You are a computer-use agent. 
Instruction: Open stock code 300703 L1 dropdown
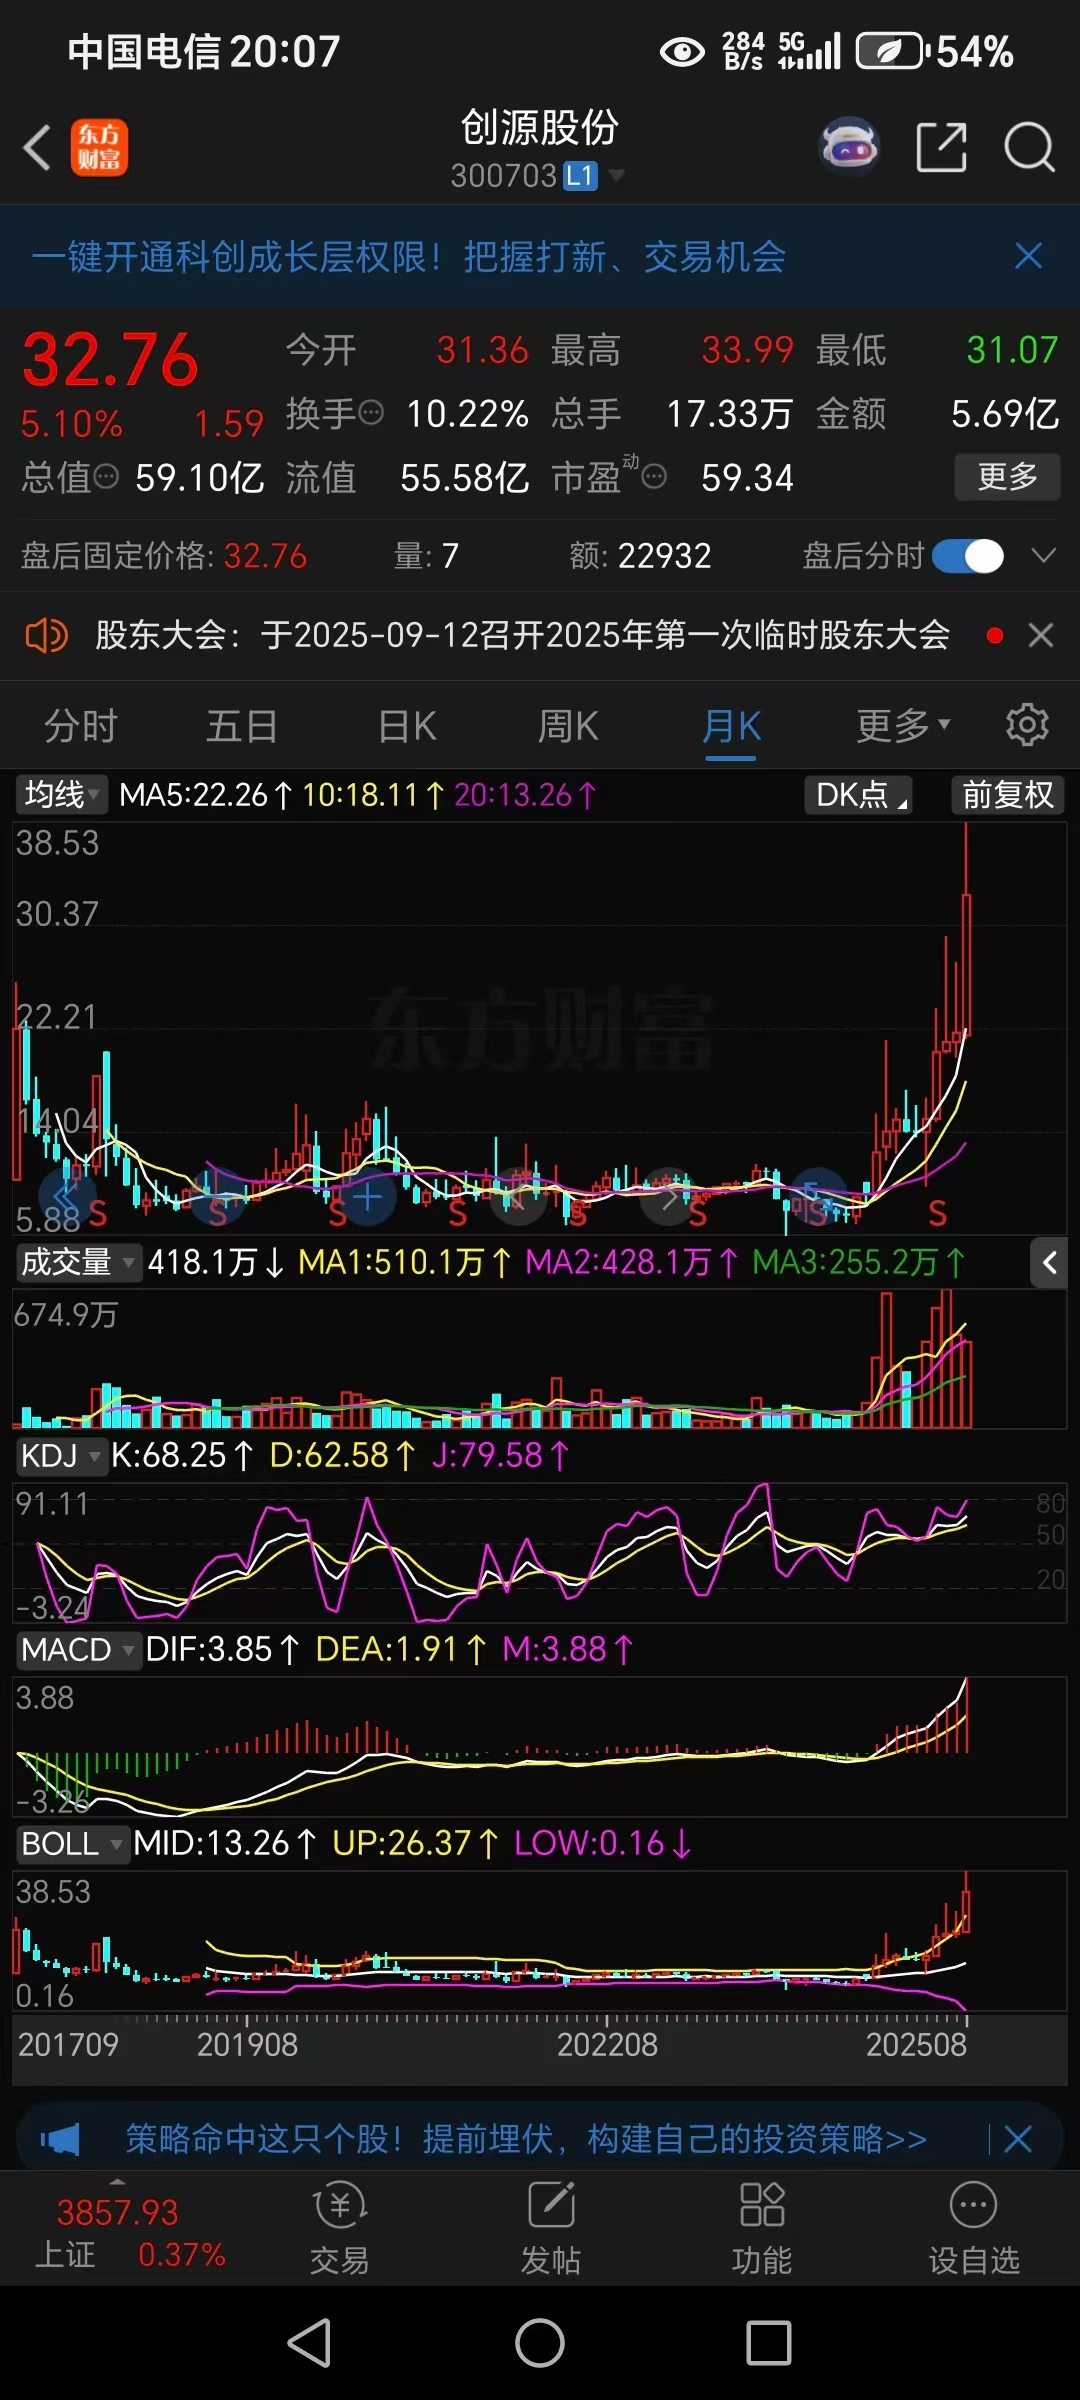click(x=538, y=176)
